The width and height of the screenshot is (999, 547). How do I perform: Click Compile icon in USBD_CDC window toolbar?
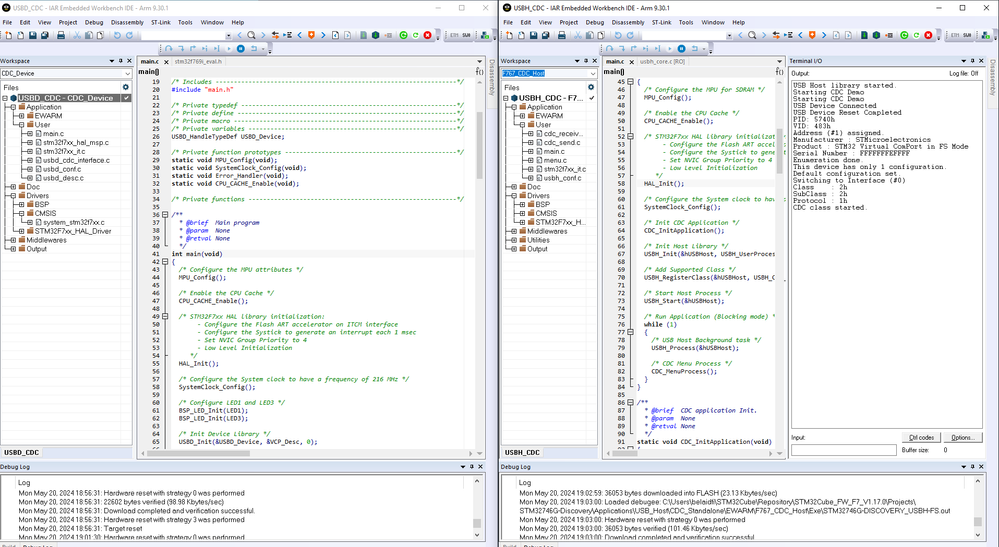[x=364, y=35]
